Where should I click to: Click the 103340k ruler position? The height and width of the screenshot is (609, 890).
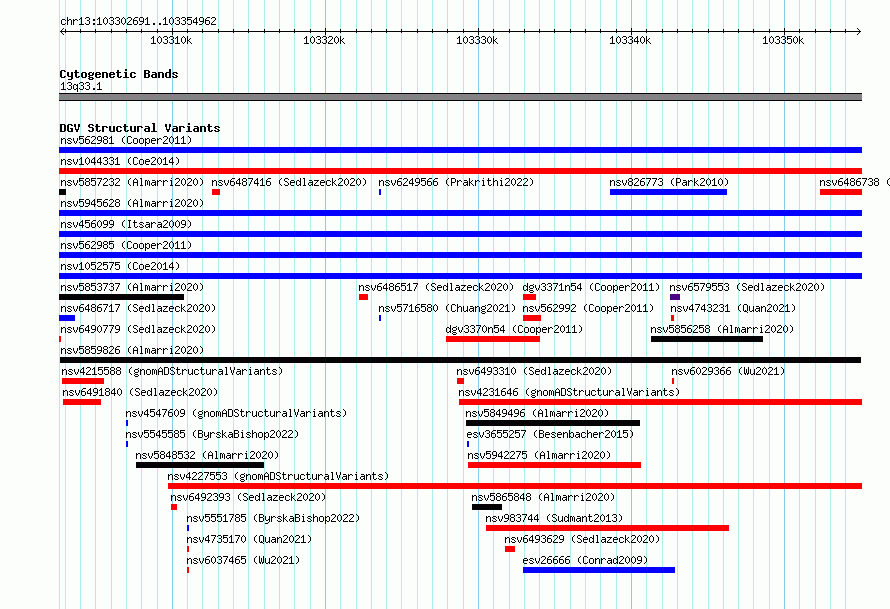pyautogui.click(x=630, y=40)
